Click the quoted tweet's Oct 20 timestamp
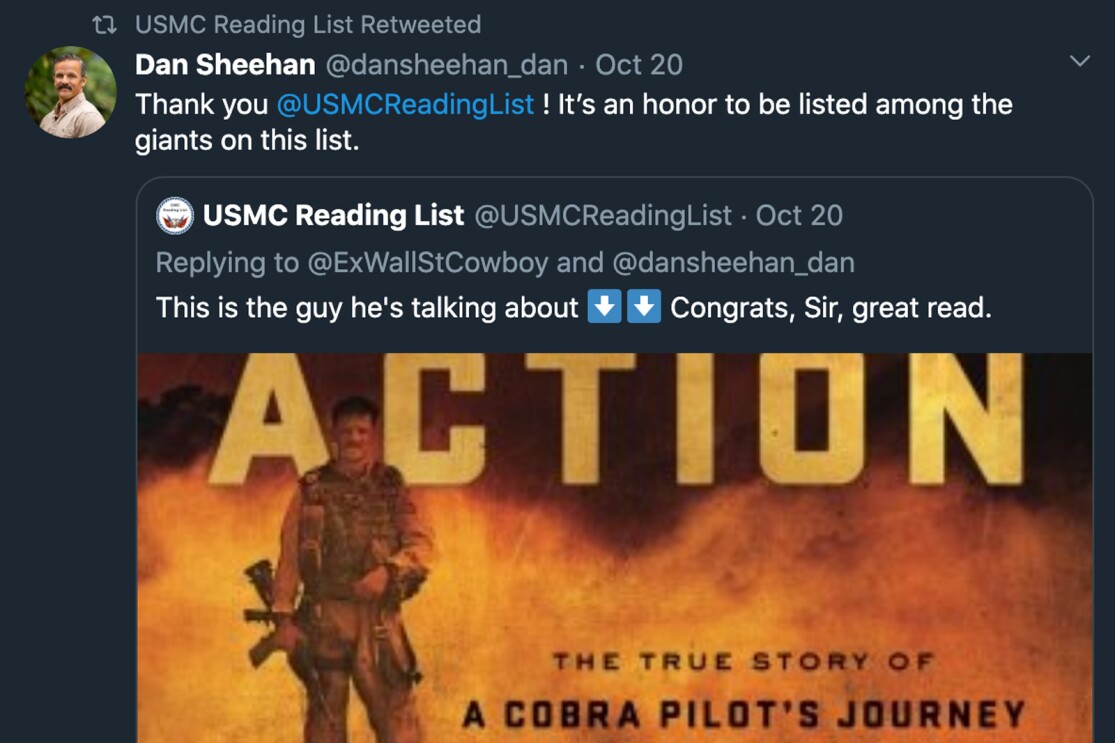Screen dimensions: 1115x743 (x=799, y=216)
